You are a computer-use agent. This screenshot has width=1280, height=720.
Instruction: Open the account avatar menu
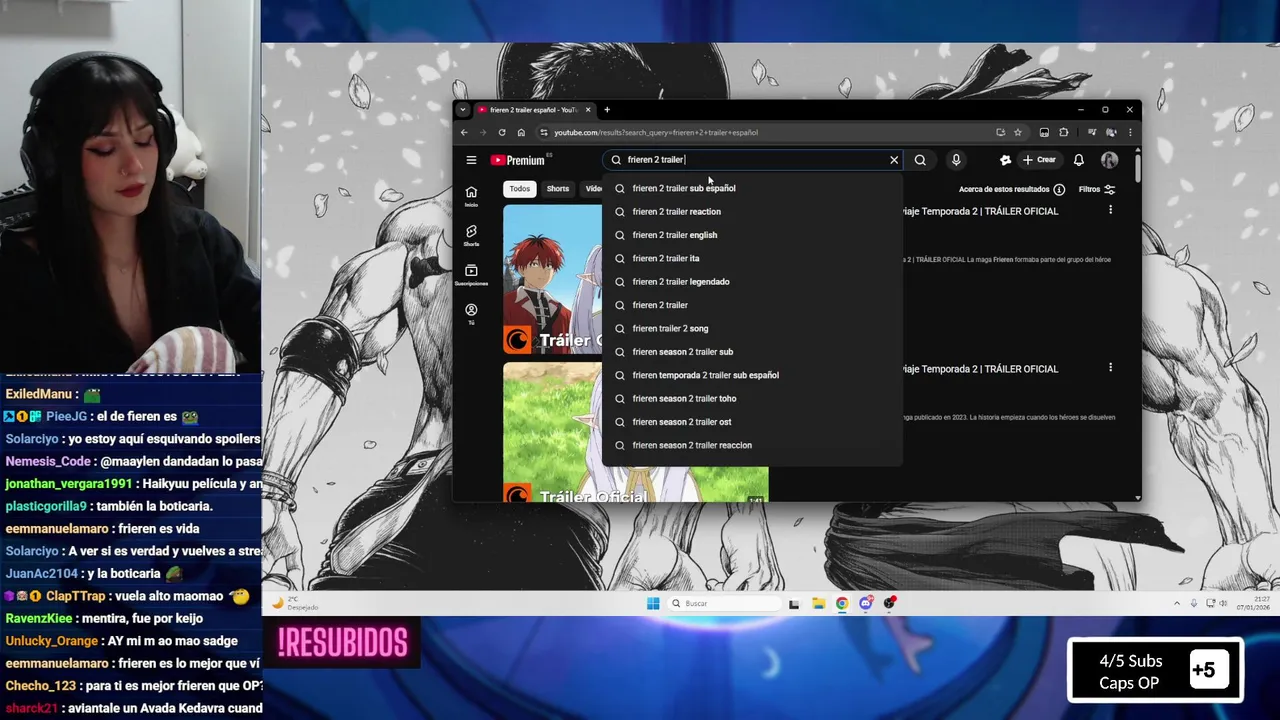(x=1109, y=160)
